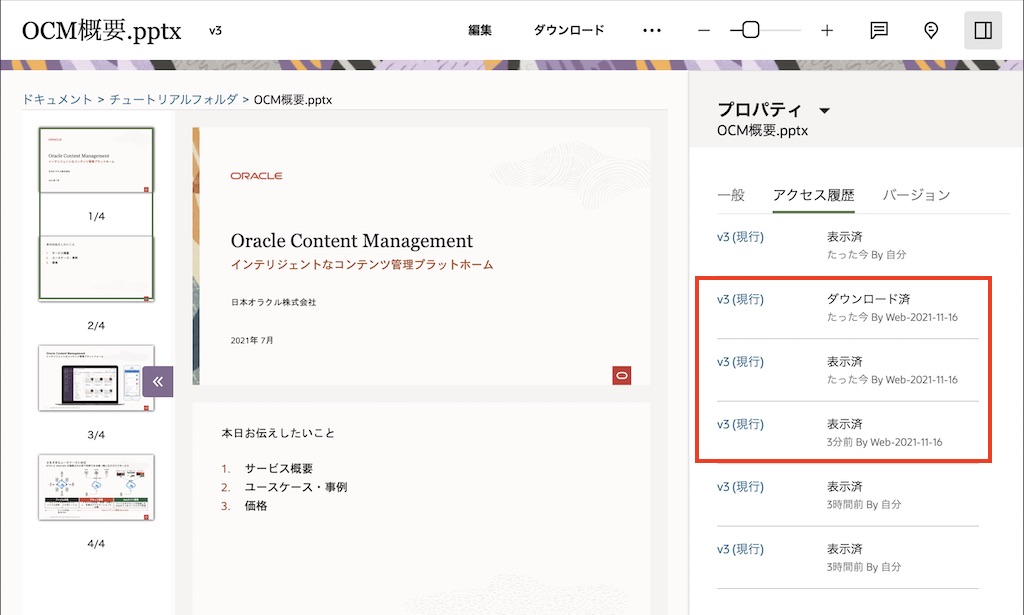Click the comment annotation icon

coord(878,30)
